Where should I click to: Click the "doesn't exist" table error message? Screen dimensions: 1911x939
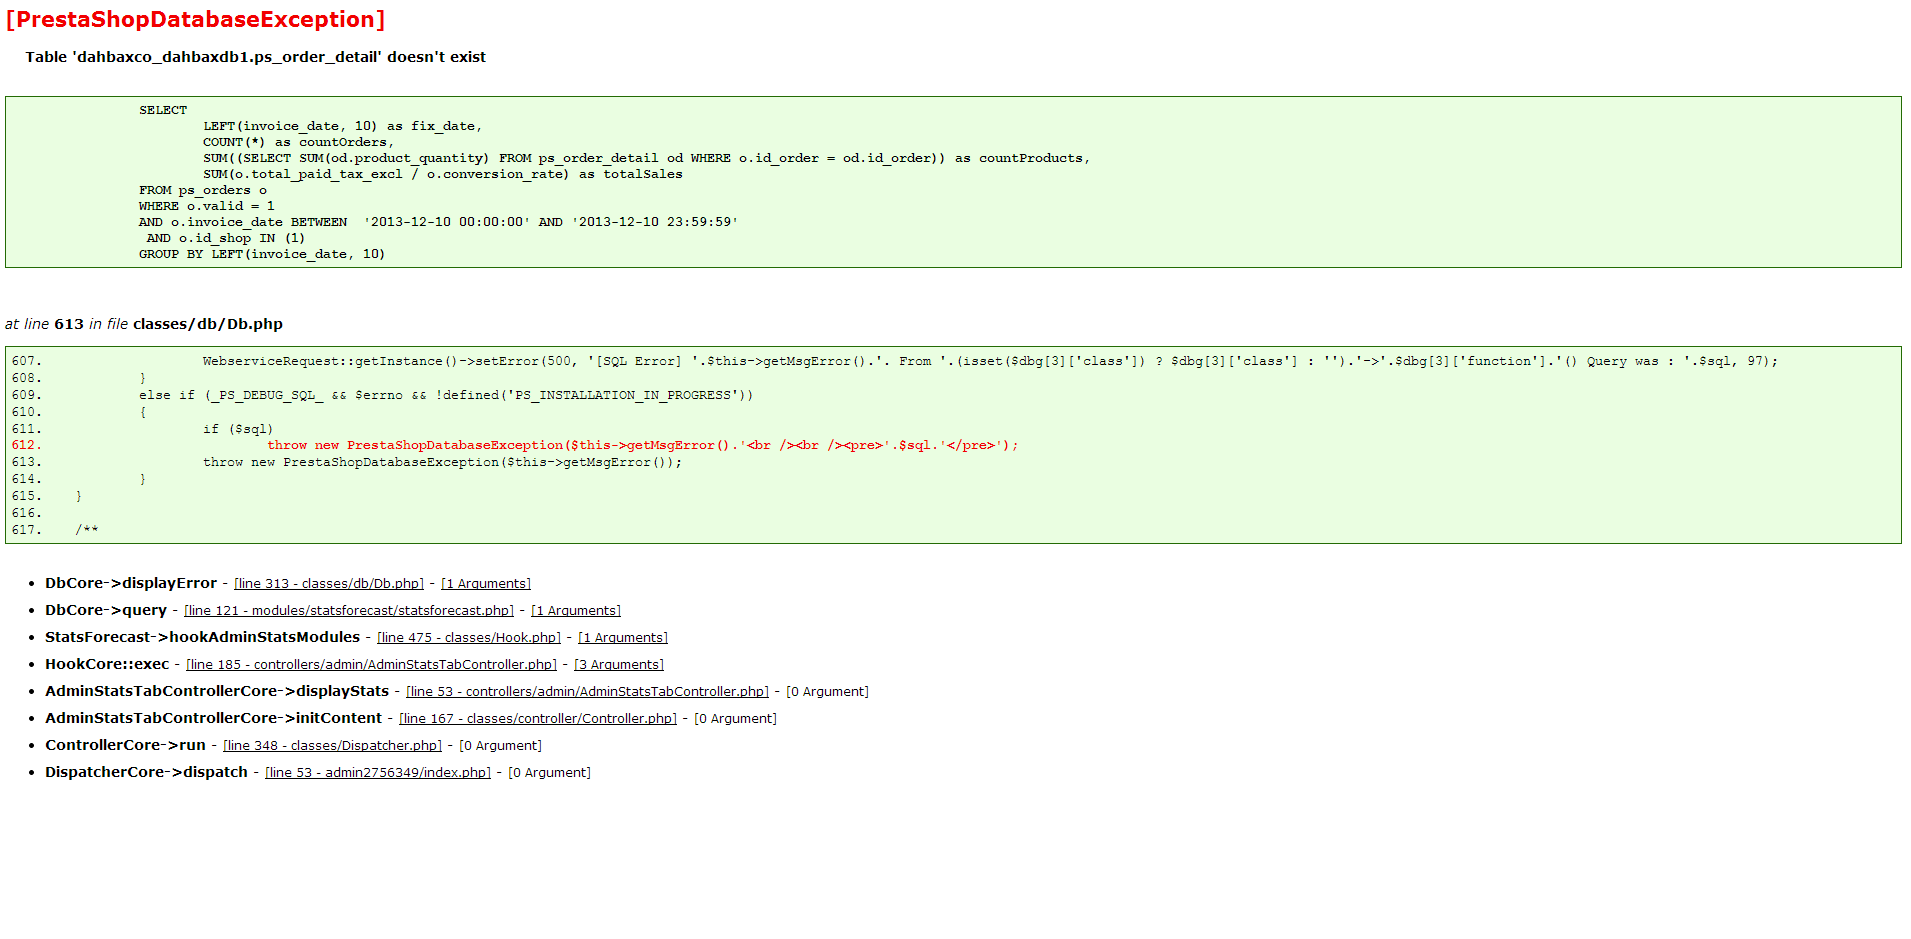pyautogui.click(x=255, y=57)
